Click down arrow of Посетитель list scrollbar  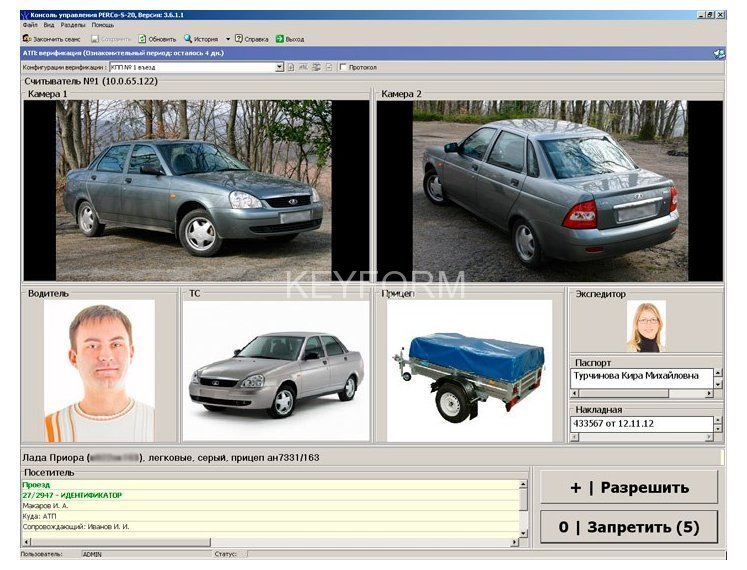coord(522,531)
